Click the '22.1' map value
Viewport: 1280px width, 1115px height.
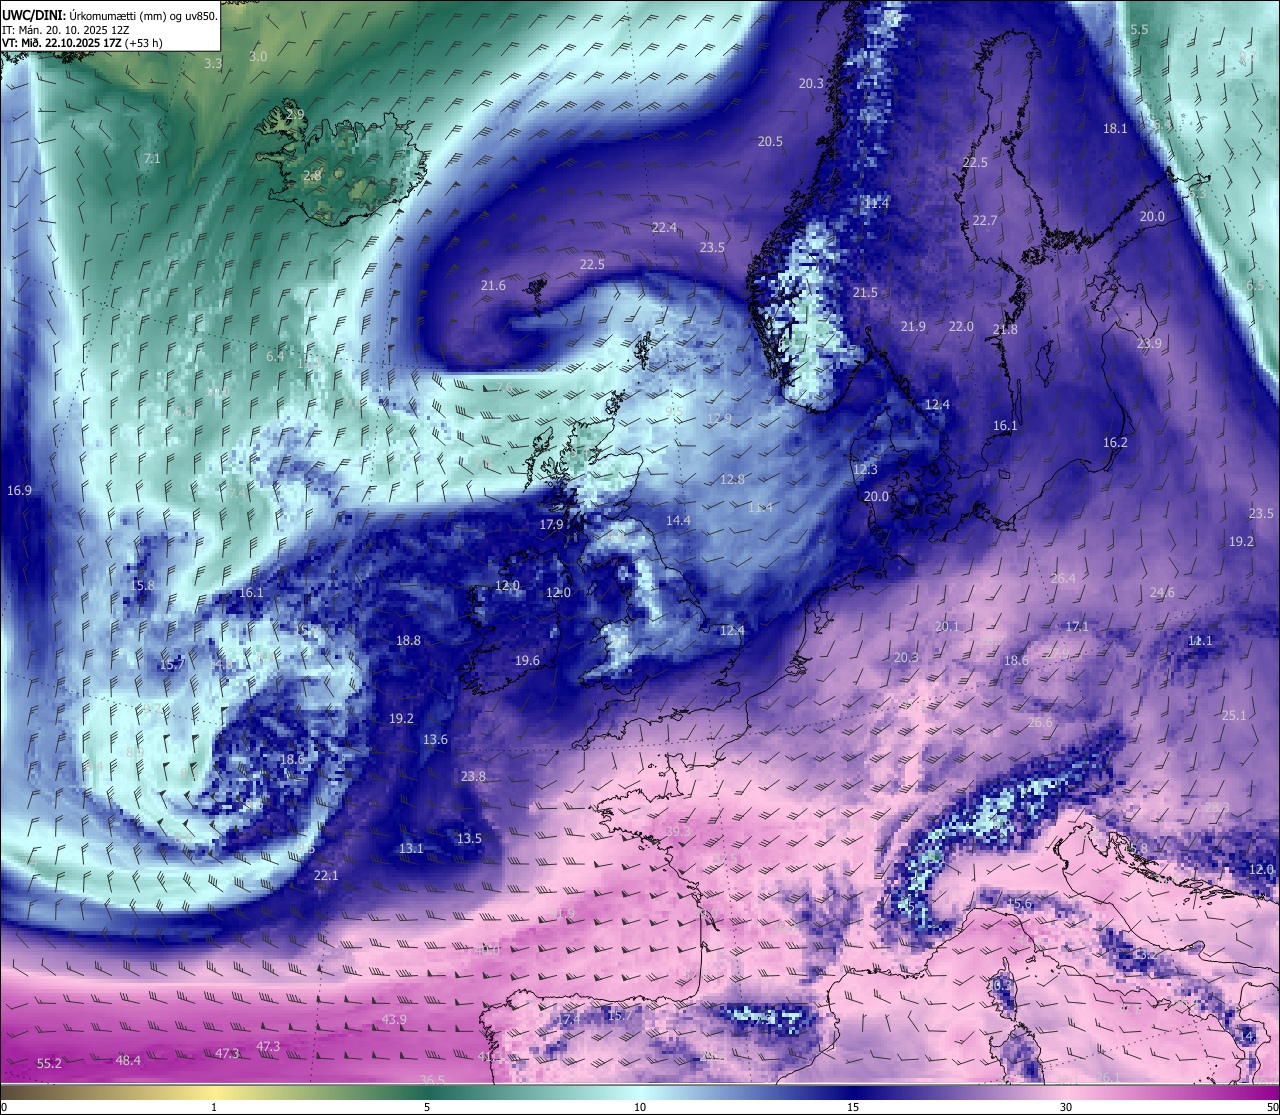click(326, 876)
